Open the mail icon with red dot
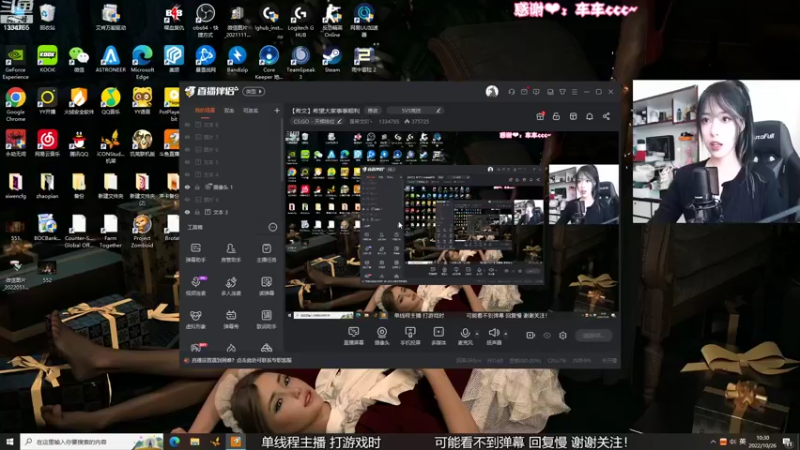This screenshot has width=800, height=450. [524, 92]
